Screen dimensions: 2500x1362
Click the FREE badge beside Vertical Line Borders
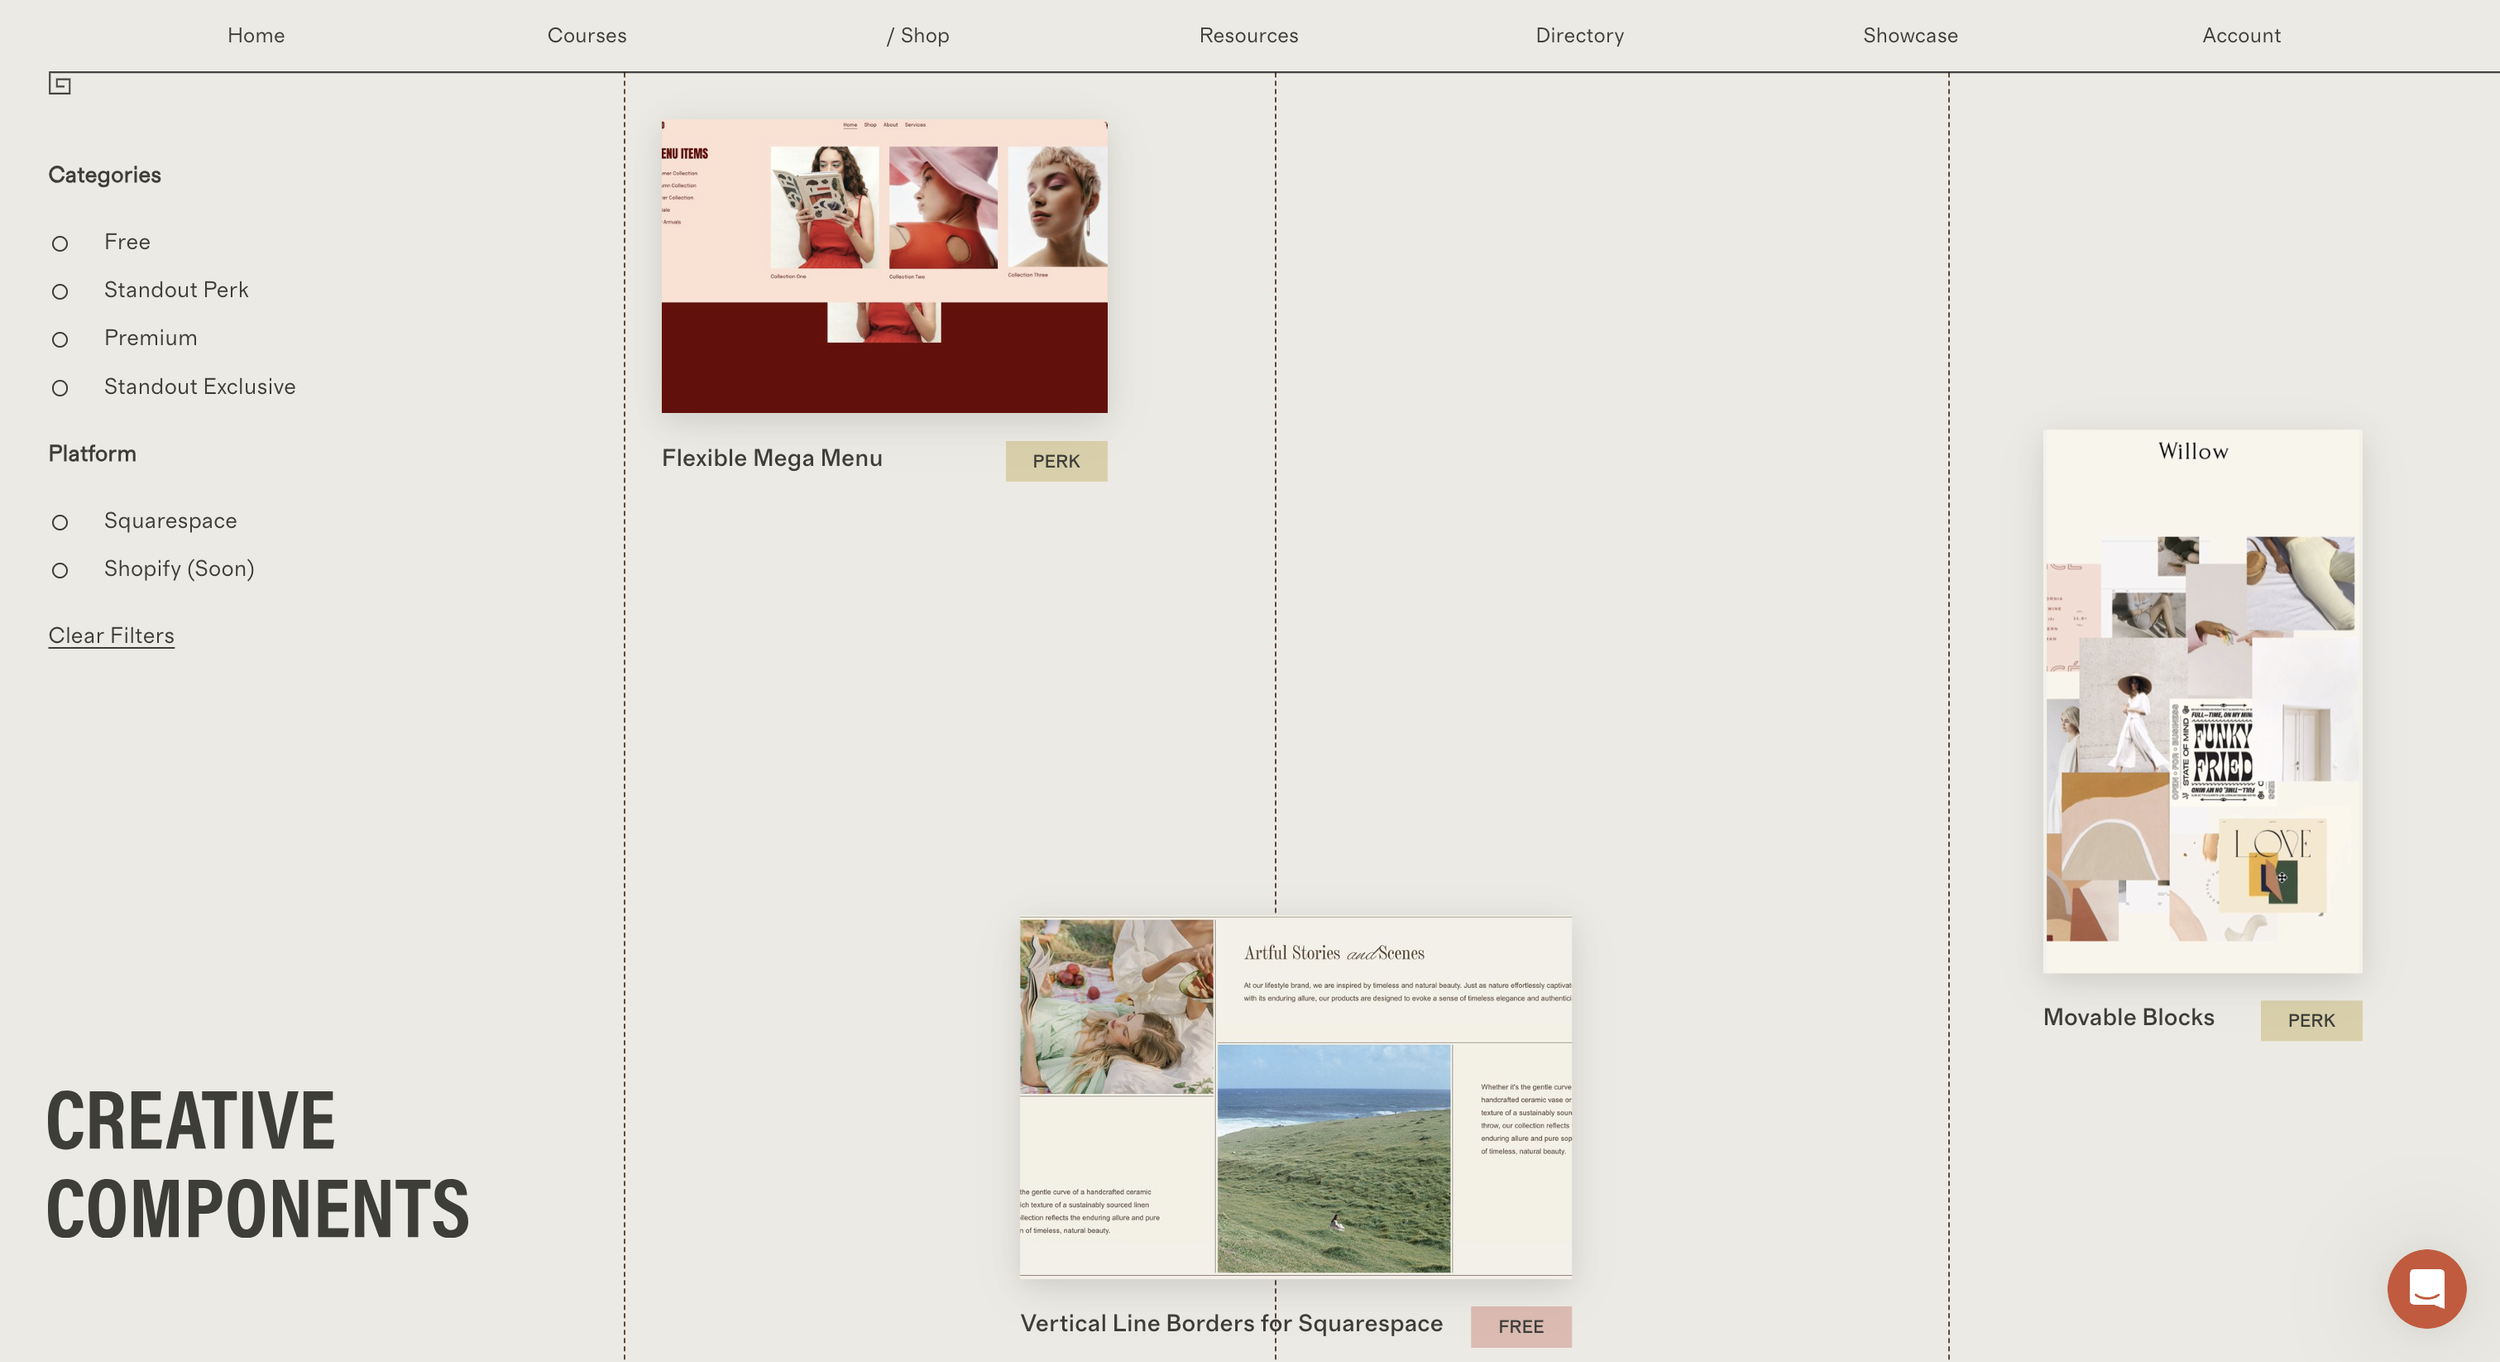pyautogui.click(x=1520, y=1326)
